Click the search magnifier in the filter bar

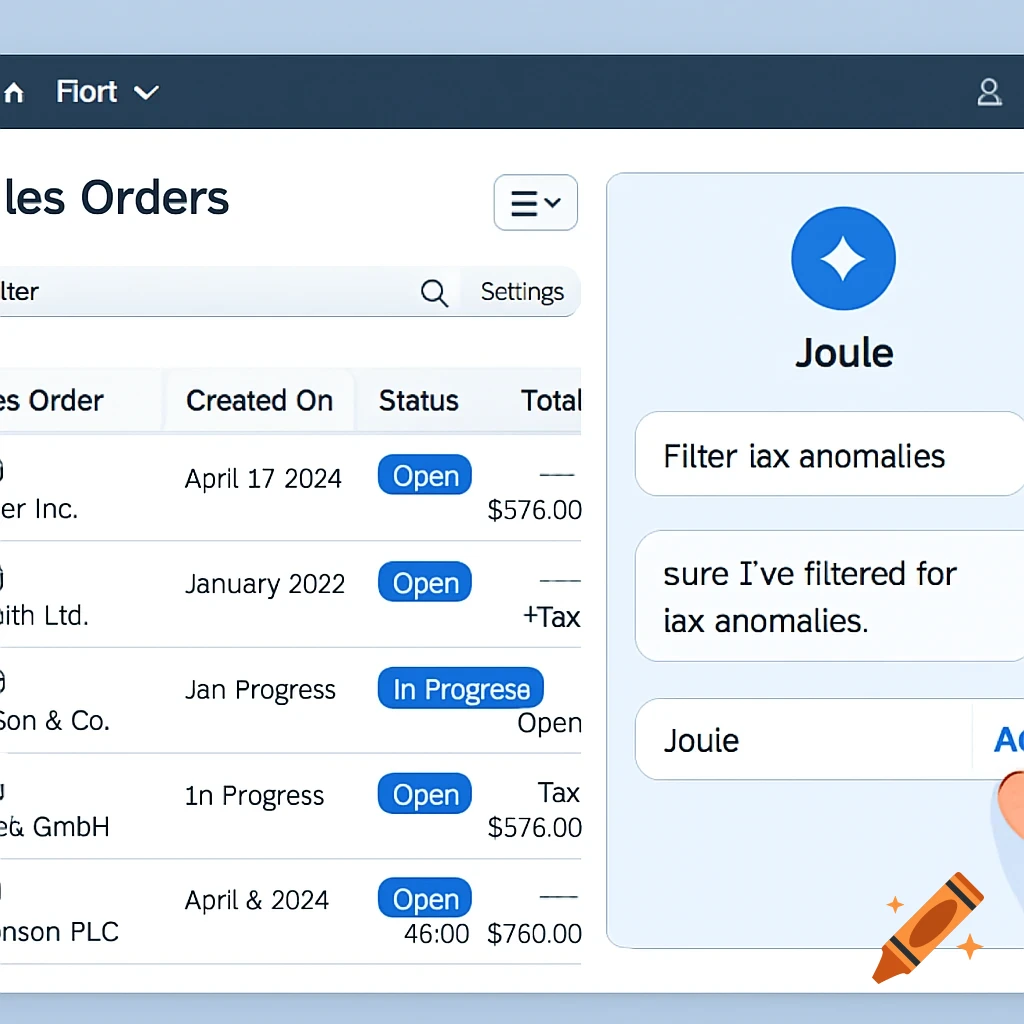tap(434, 292)
